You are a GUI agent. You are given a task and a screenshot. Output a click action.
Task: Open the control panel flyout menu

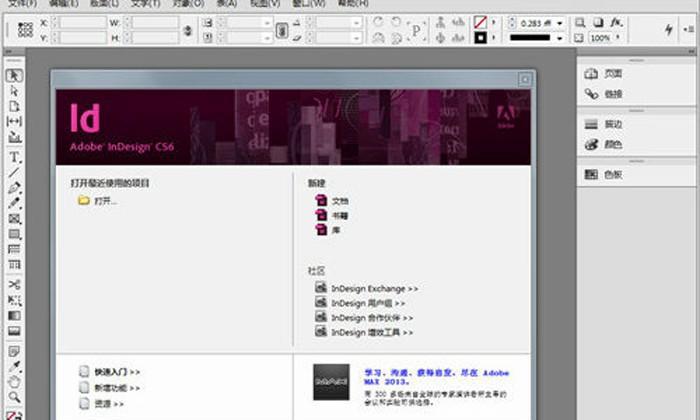688,29
